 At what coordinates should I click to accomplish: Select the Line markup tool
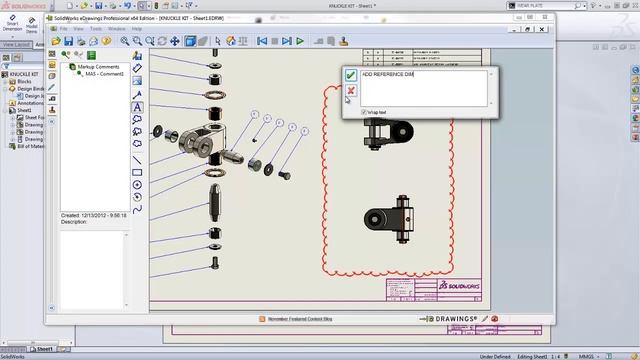(x=137, y=160)
